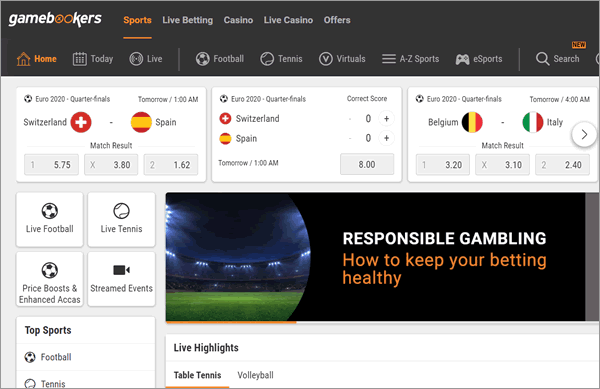Image resolution: width=600 pixels, height=389 pixels.
Task: Open the Casino menu item
Action: 238,20
